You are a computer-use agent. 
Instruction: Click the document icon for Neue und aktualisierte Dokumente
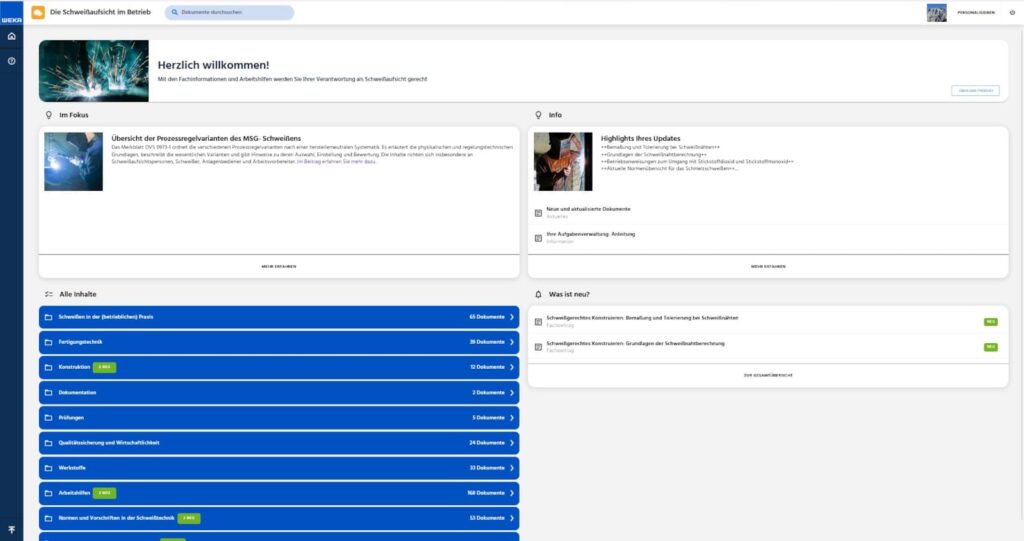pos(538,213)
